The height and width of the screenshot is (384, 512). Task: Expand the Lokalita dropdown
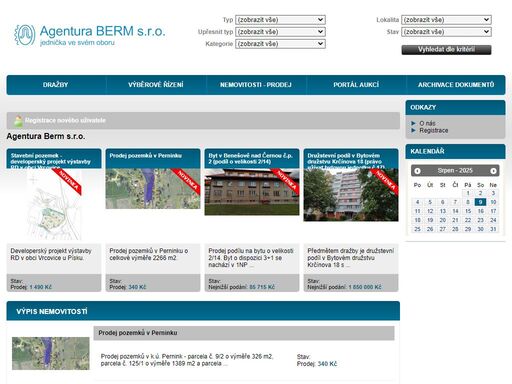[x=446, y=20]
